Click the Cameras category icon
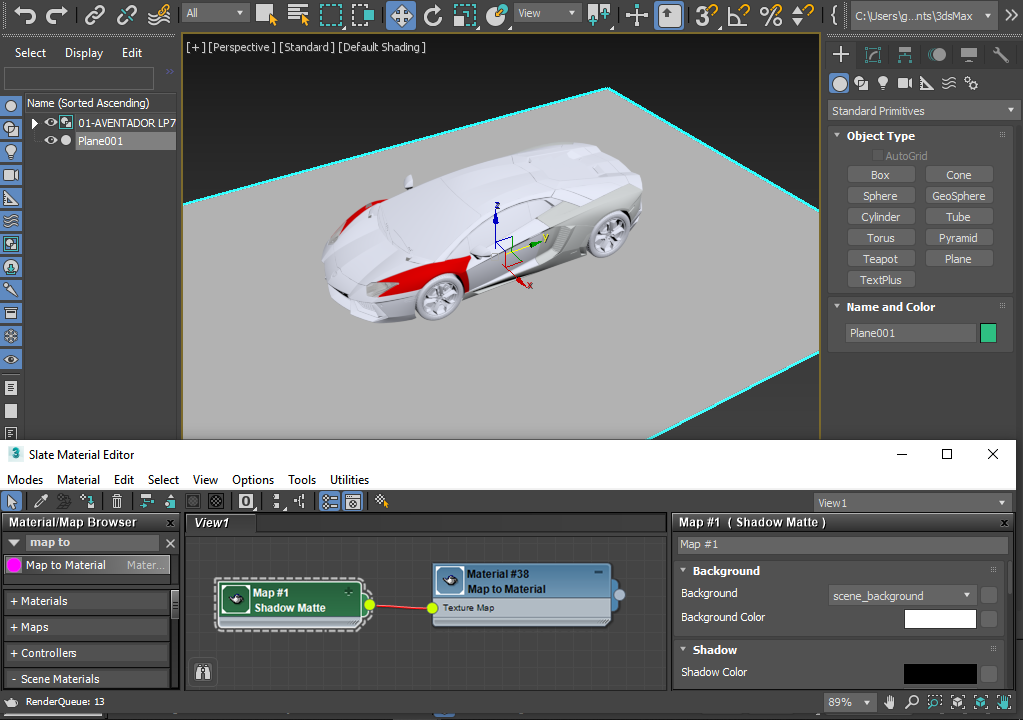This screenshot has width=1023, height=720. tap(905, 84)
